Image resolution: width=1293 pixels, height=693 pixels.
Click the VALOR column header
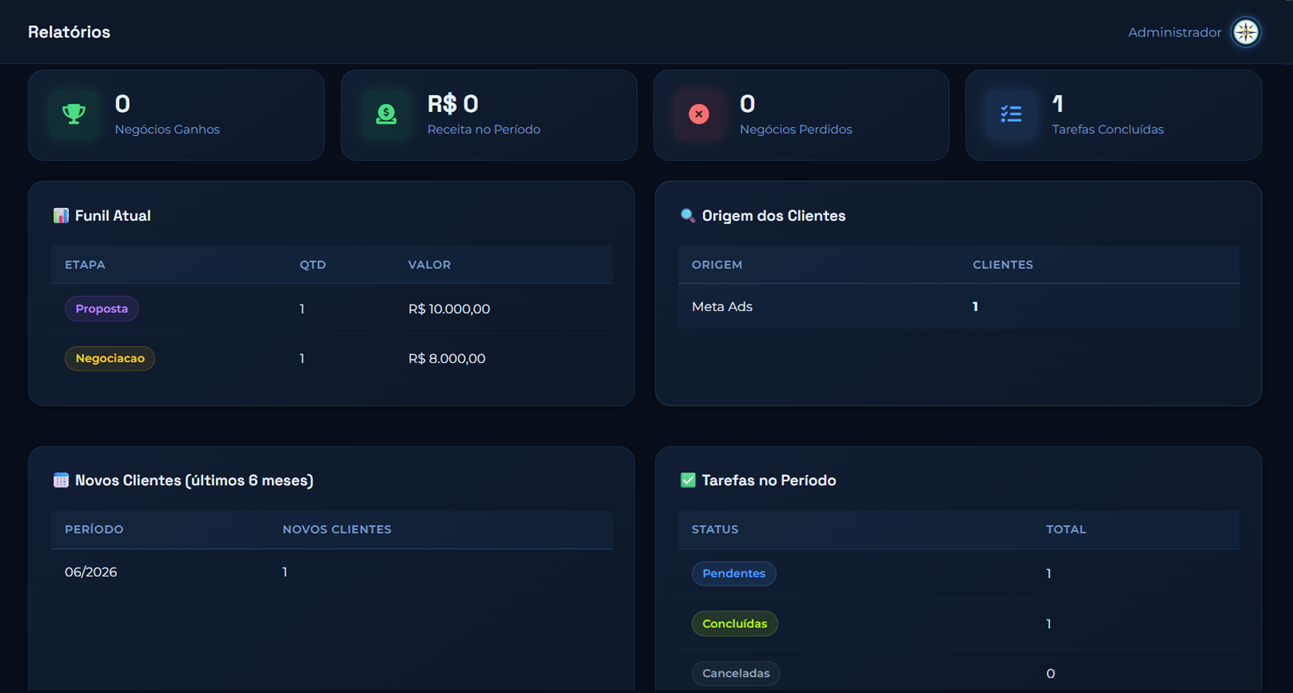(x=429, y=265)
